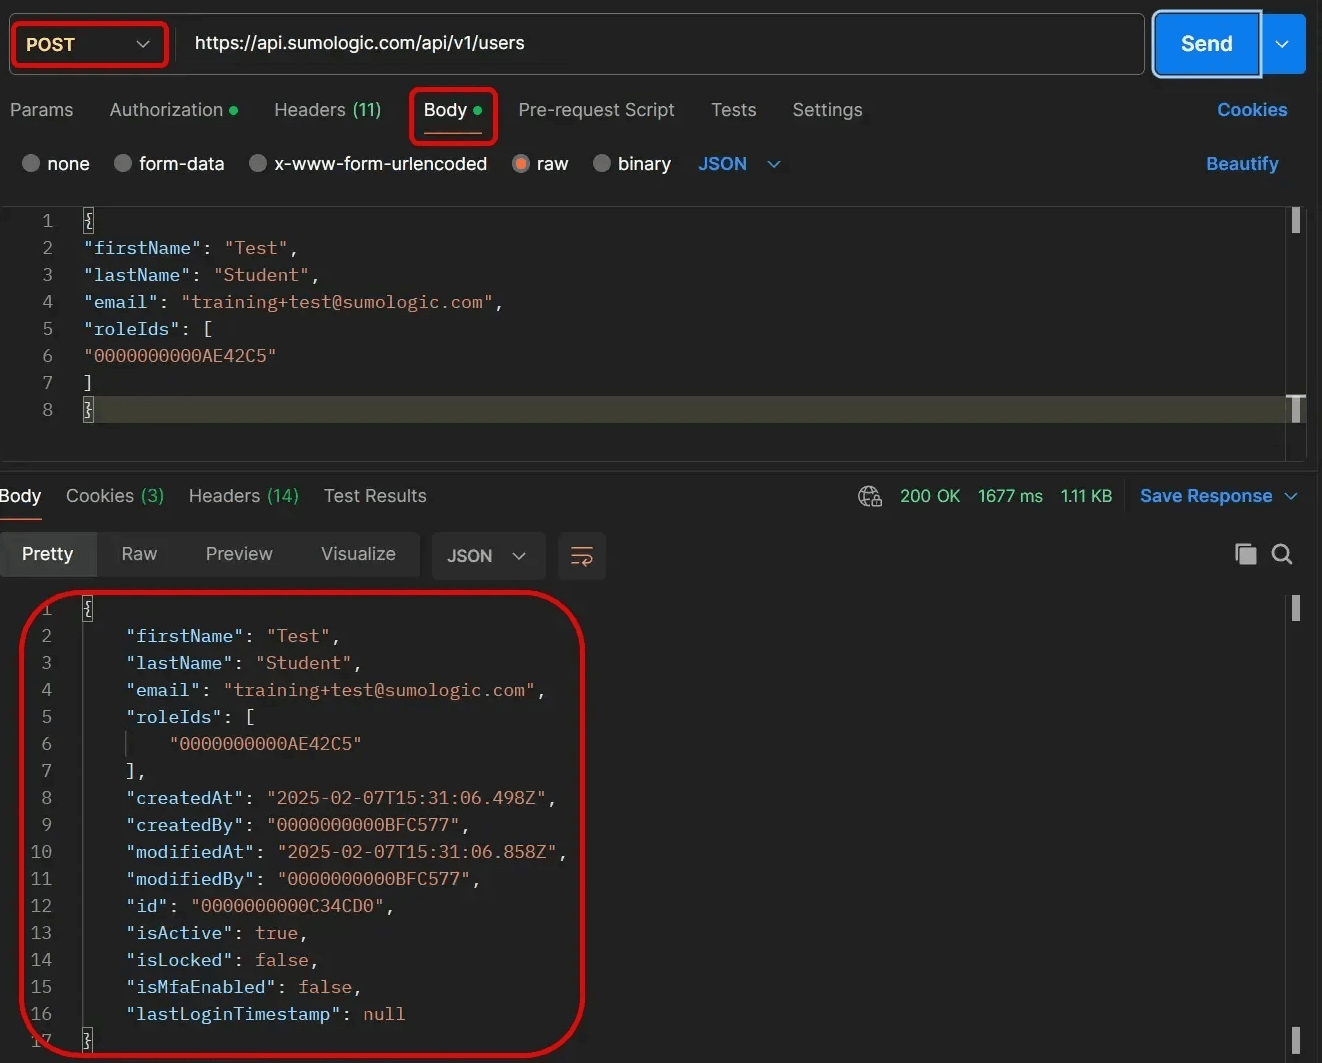
Task: Open the Headers (14) response section
Action: coord(243,495)
